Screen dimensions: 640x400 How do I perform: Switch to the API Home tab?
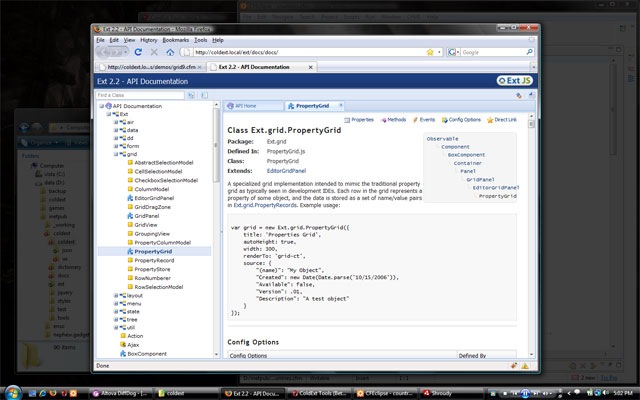point(253,106)
